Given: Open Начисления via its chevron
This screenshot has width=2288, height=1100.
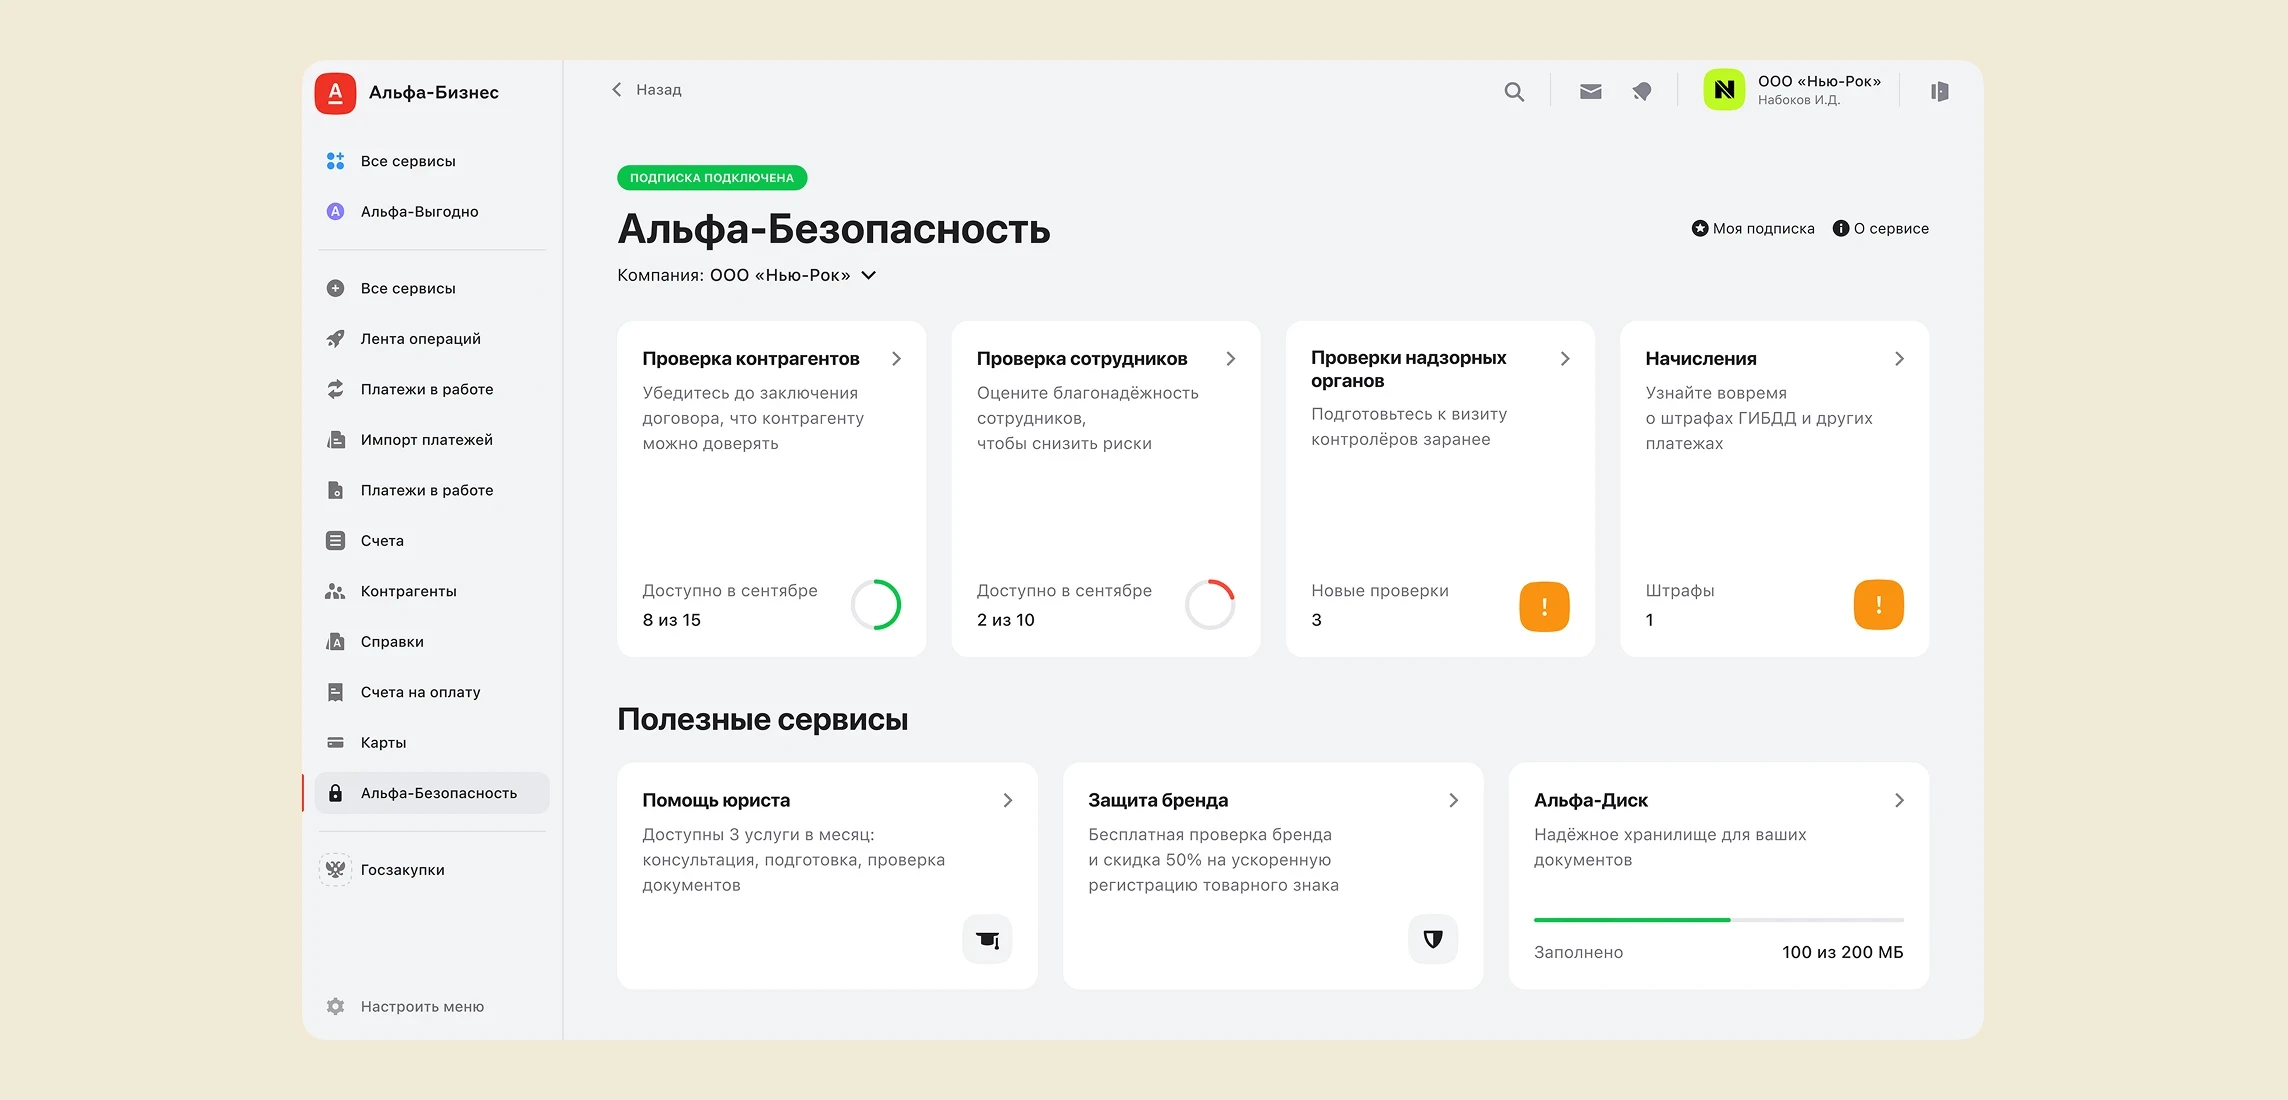Looking at the screenshot, I should pyautogui.click(x=1899, y=359).
